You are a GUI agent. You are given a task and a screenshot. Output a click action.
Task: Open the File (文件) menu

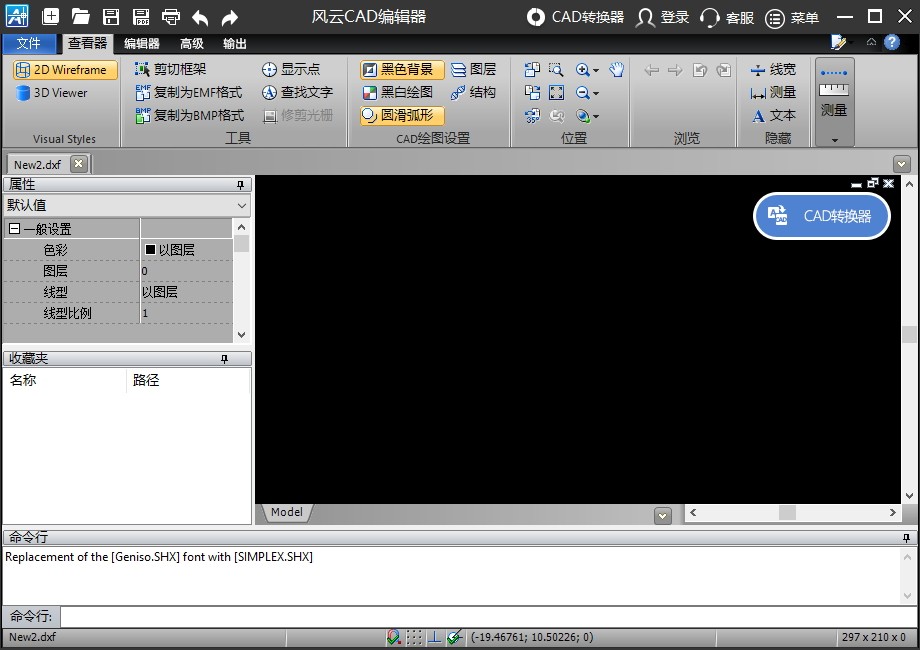29,44
